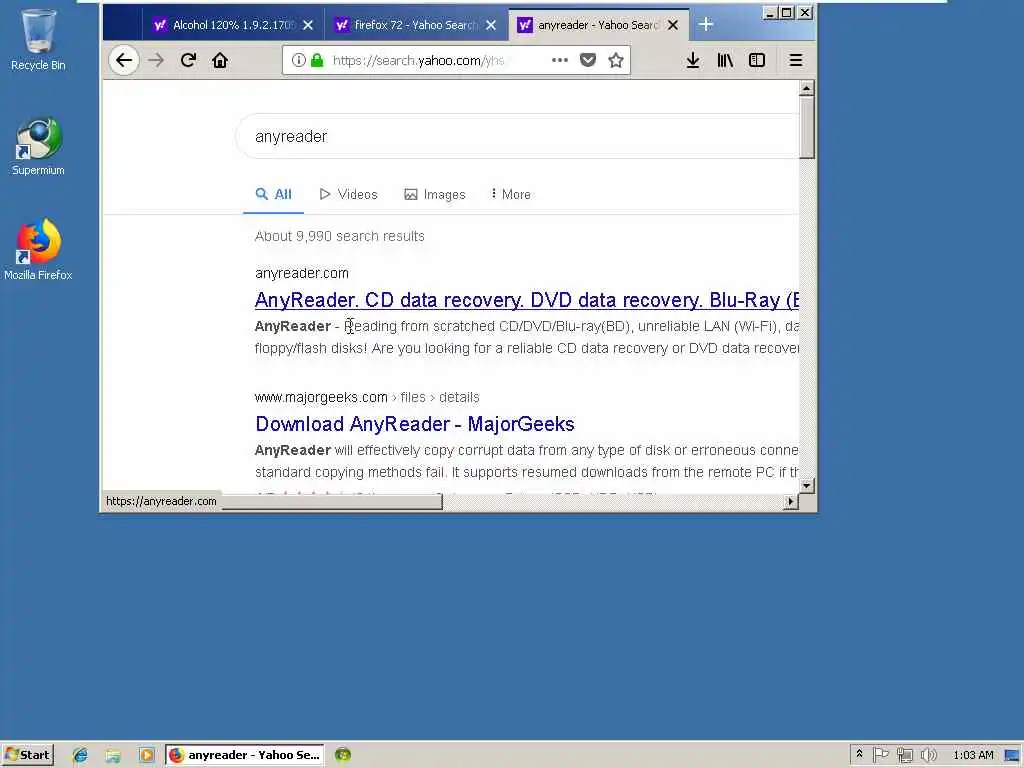The width and height of the screenshot is (1024, 768).
Task: Toggle the sidebar view
Action: pyautogui.click(x=757, y=61)
